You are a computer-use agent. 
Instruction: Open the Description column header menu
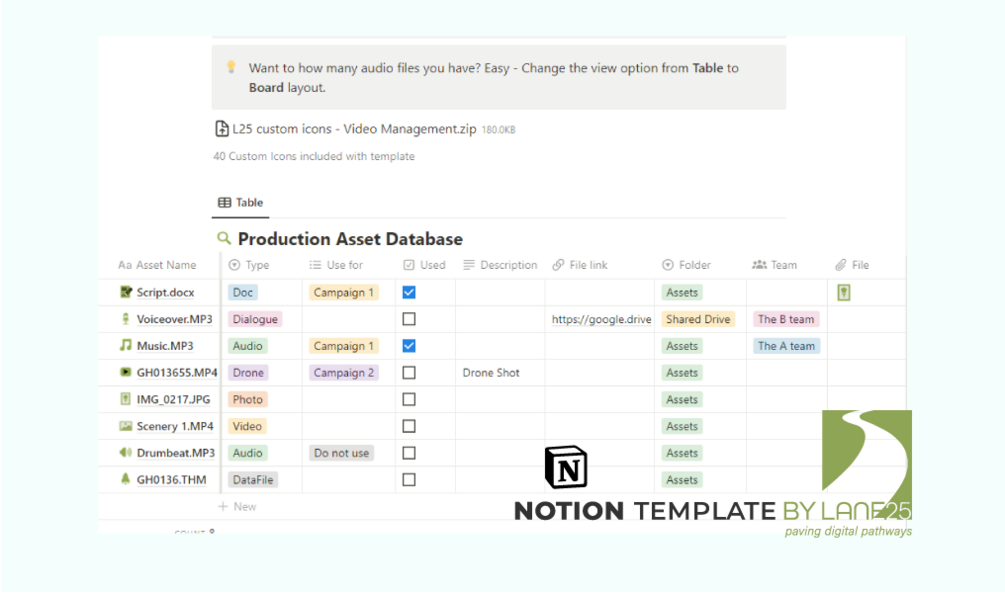pyautogui.click(x=500, y=265)
